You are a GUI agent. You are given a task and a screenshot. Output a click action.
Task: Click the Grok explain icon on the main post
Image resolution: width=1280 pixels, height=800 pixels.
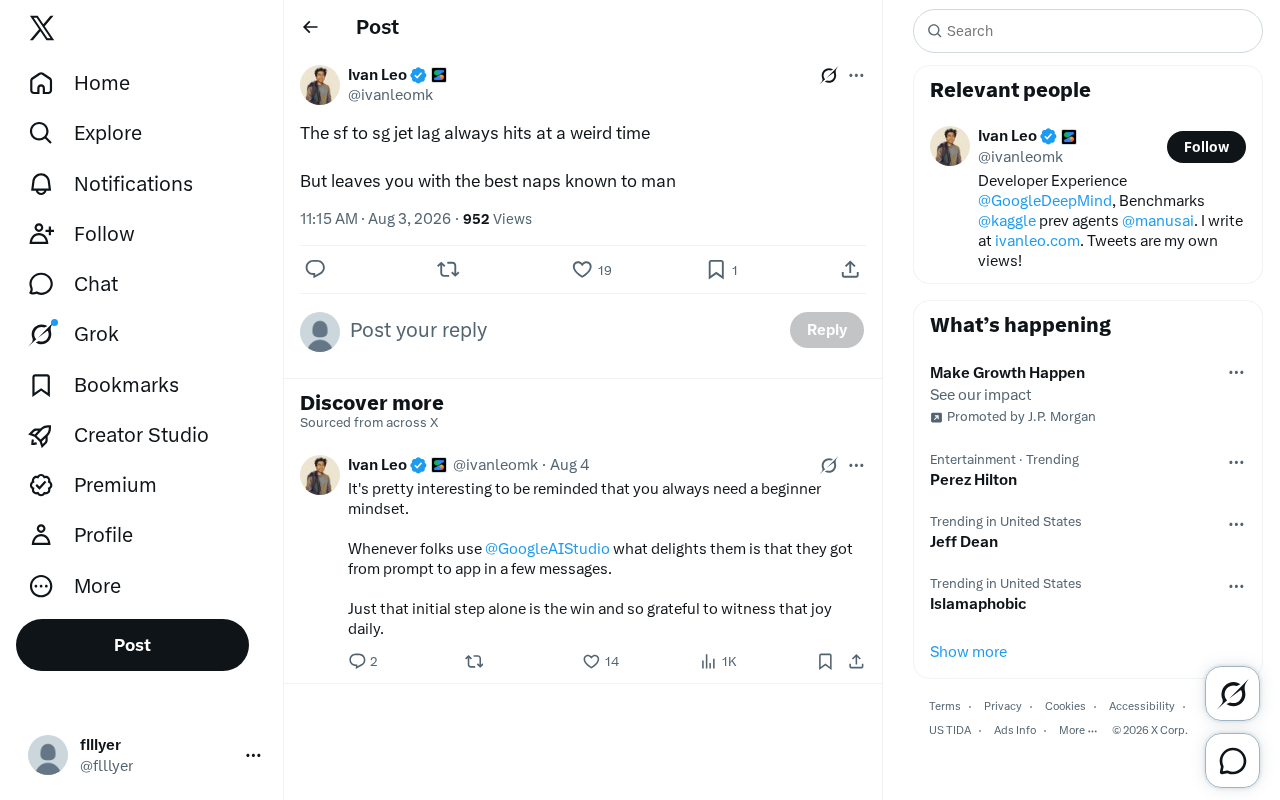click(829, 75)
